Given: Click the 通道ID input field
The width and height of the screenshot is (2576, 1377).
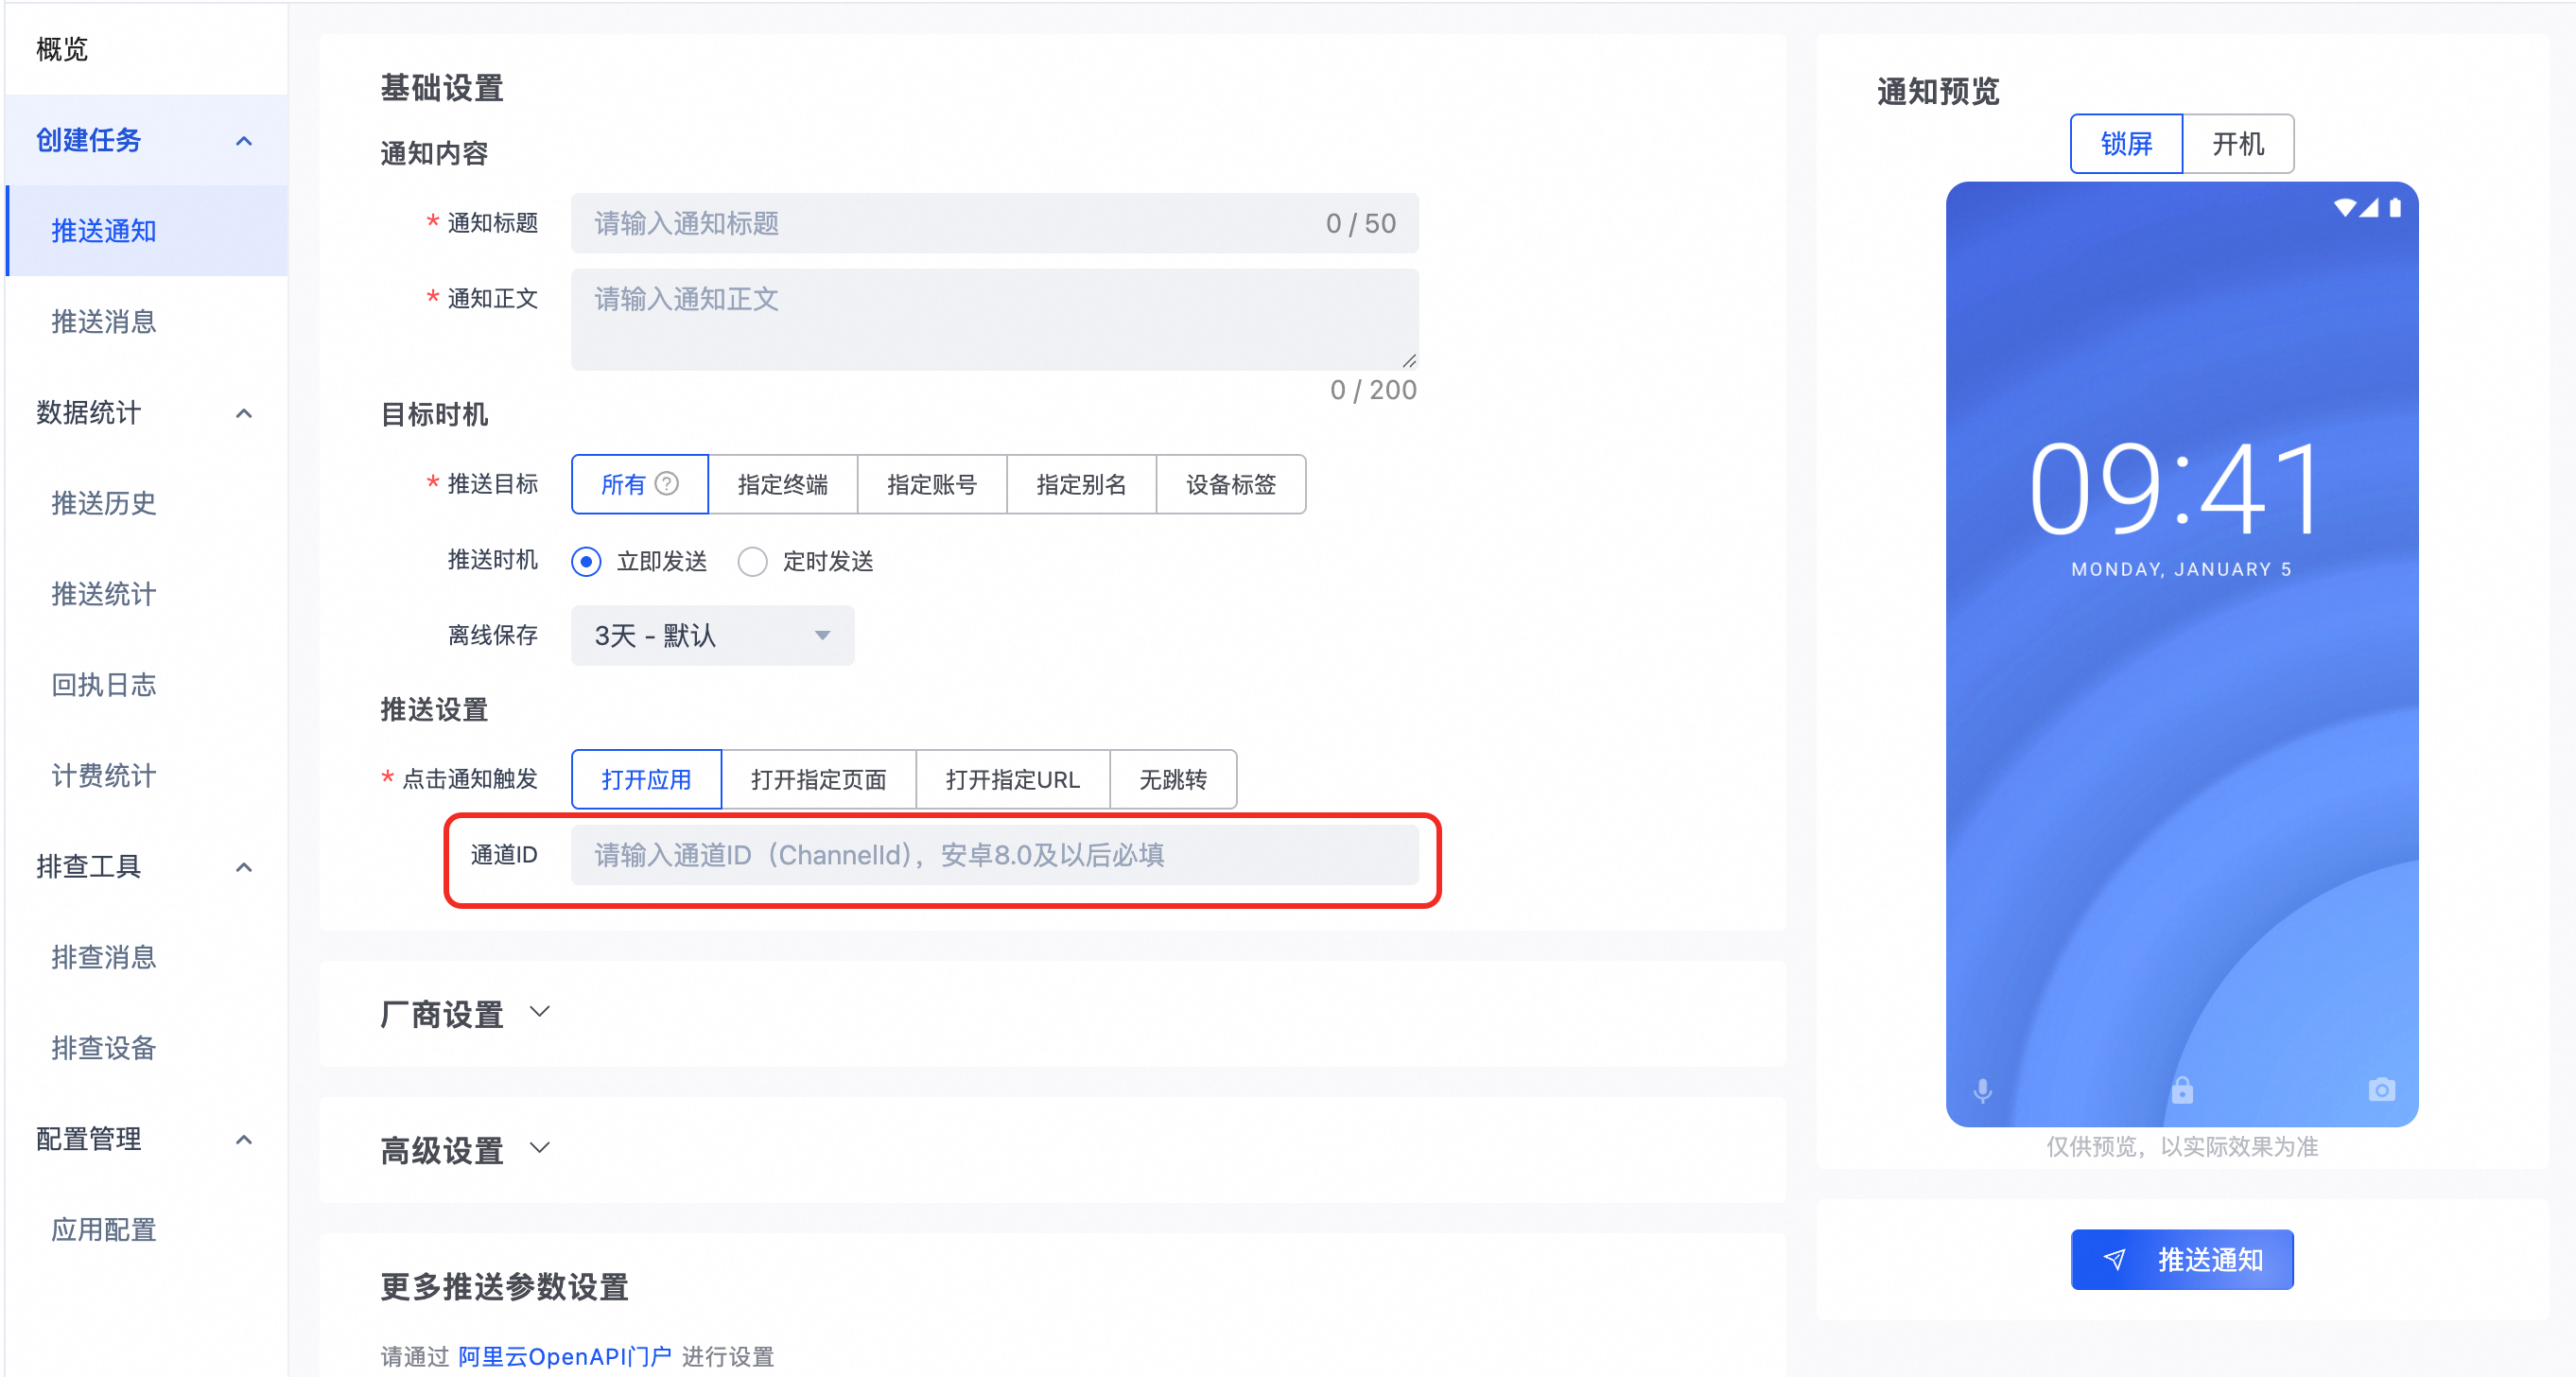Looking at the screenshot, I should click(994, 855).
